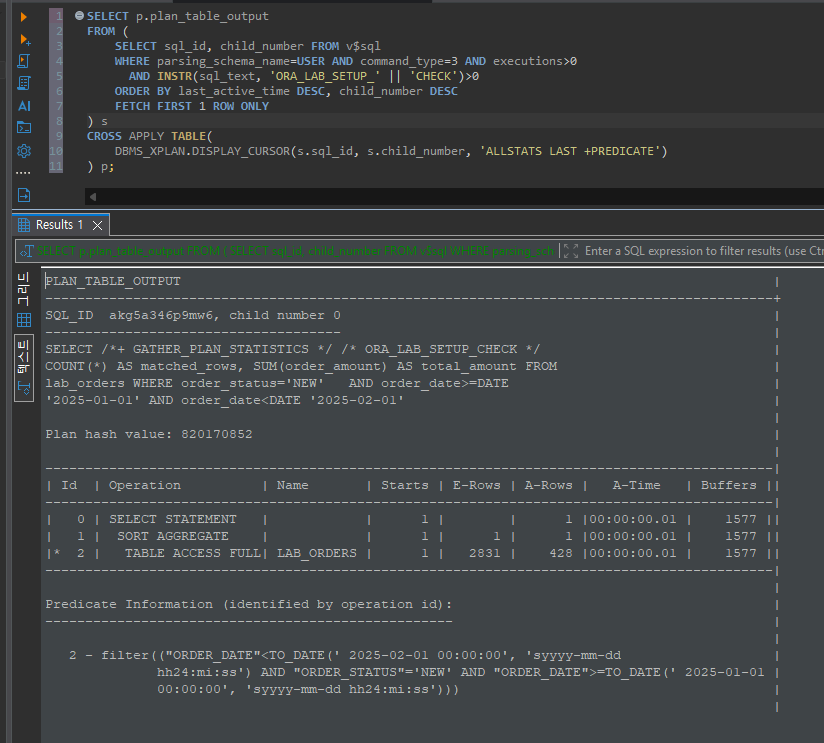Click the SQL query text icon in results bar
The width and height of the screenshot is (824, 743).
(26, 252)
